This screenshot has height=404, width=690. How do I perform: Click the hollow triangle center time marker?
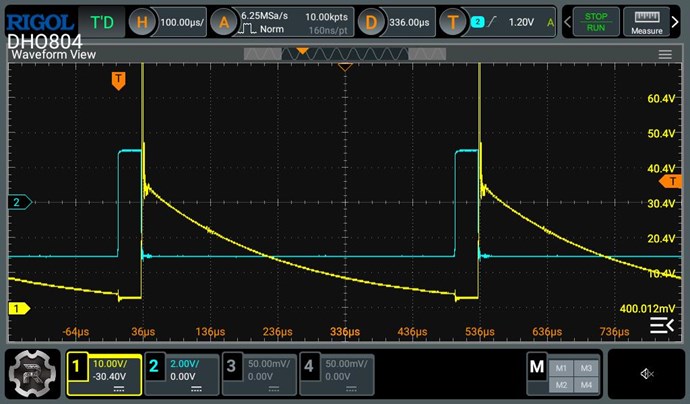(x=345, y=67)
